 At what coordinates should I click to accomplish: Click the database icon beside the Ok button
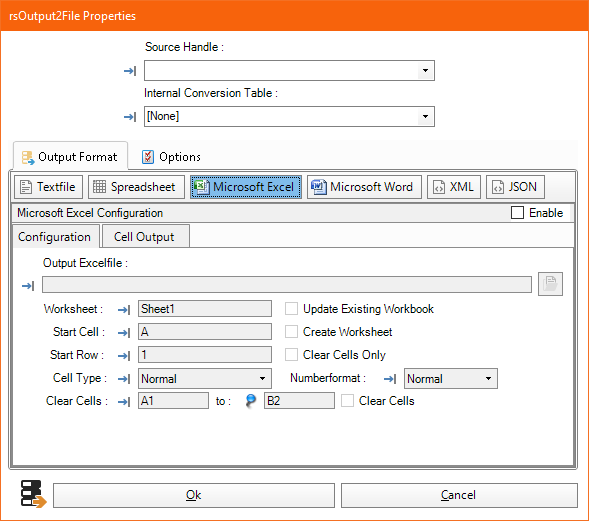click(33, 494)
